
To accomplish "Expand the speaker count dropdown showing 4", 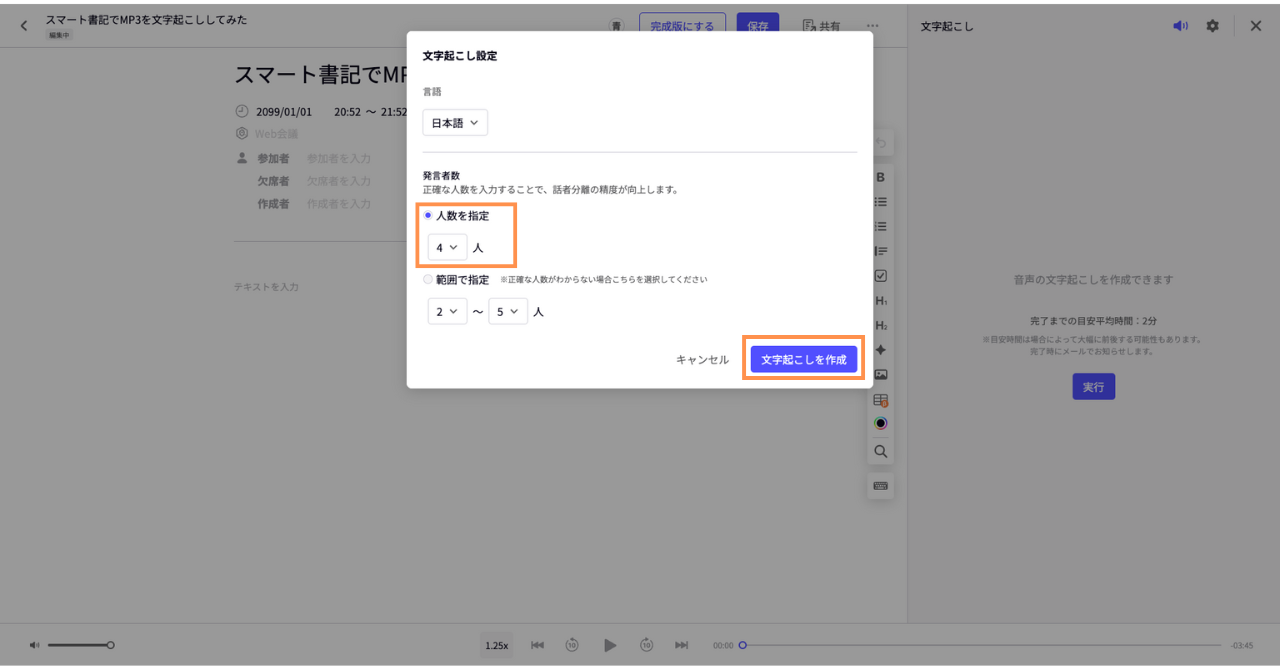I will click(x=447, y=247).
